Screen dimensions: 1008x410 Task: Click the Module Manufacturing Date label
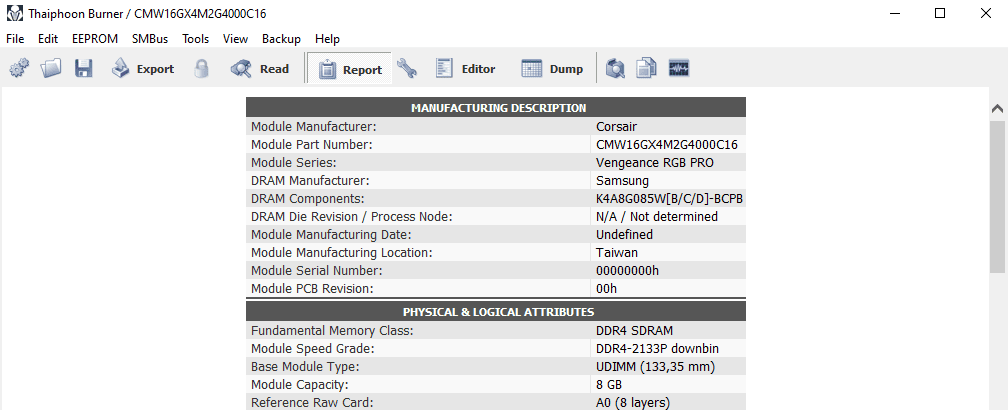coord(331,235)
